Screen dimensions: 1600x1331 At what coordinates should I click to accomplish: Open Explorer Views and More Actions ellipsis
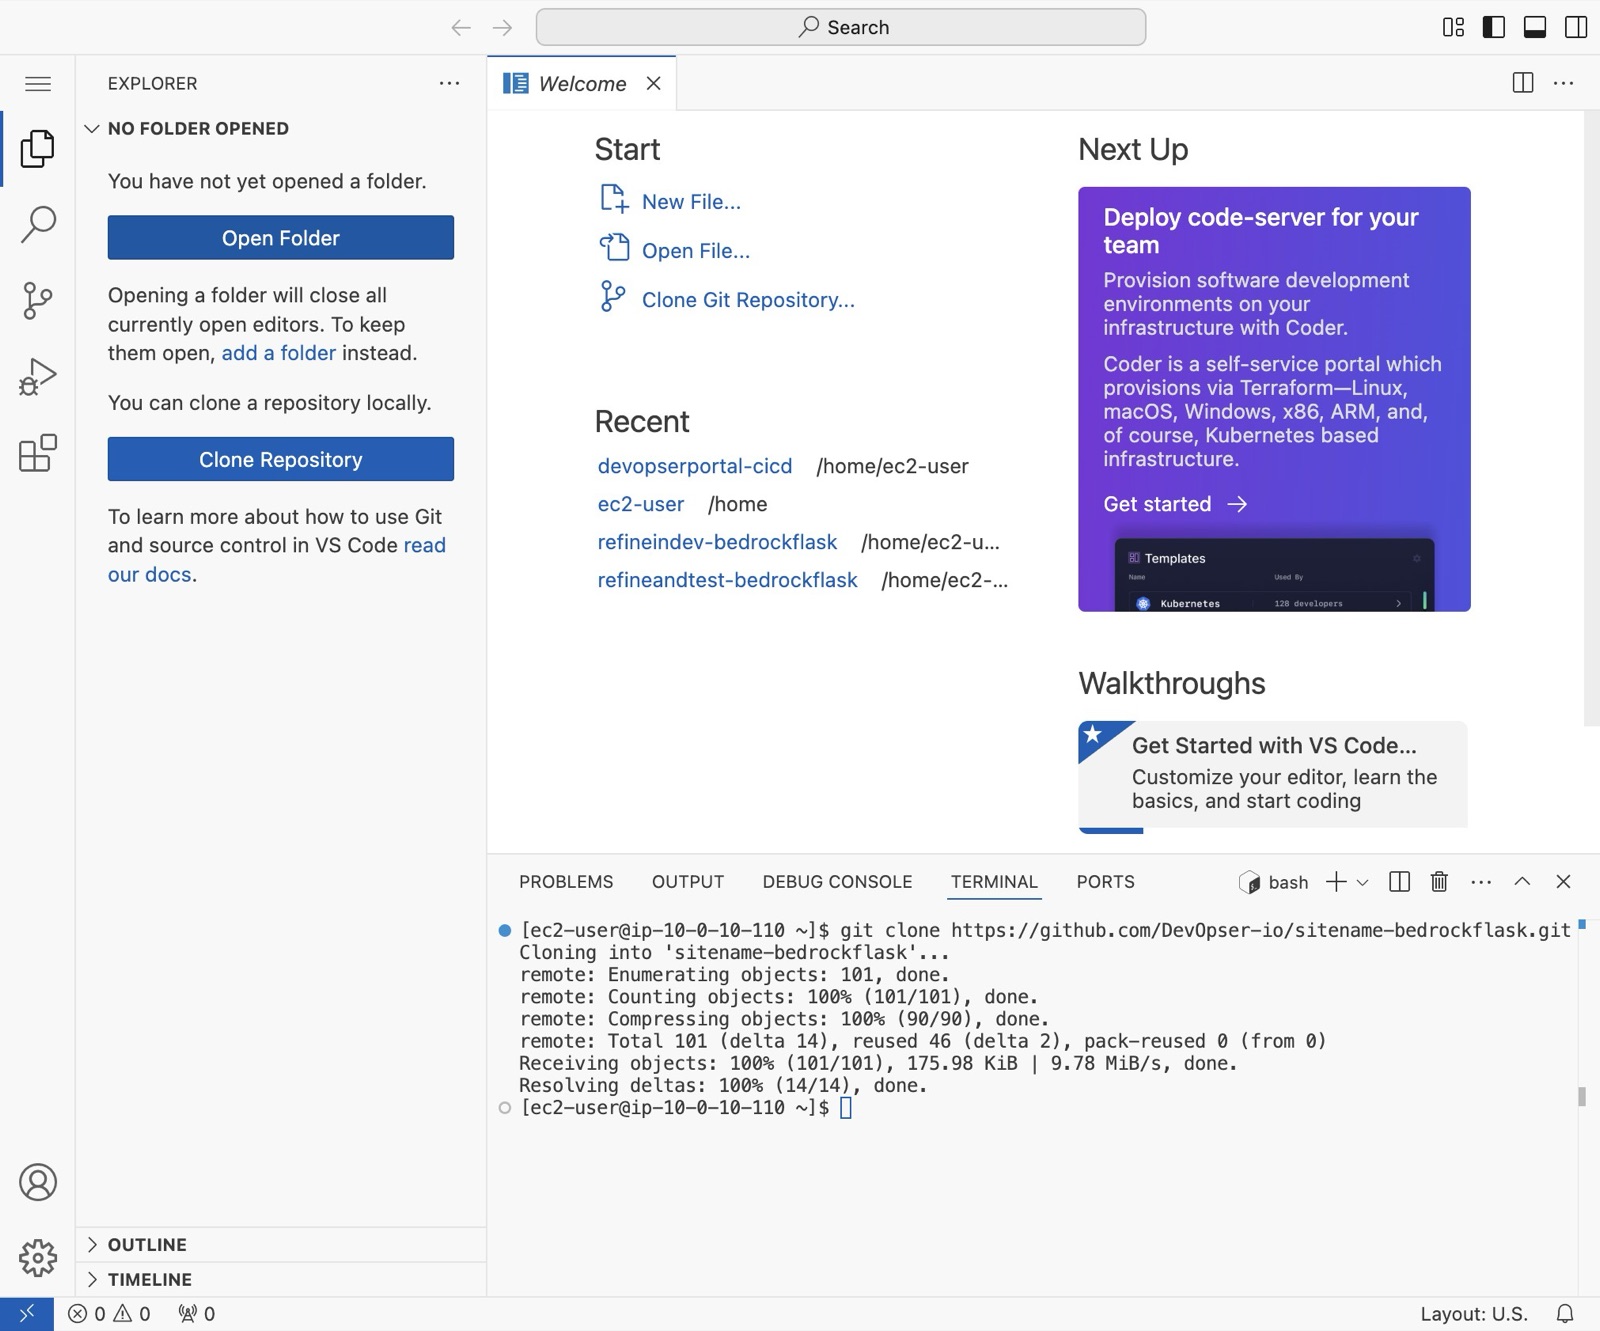(x=450, y=83)
